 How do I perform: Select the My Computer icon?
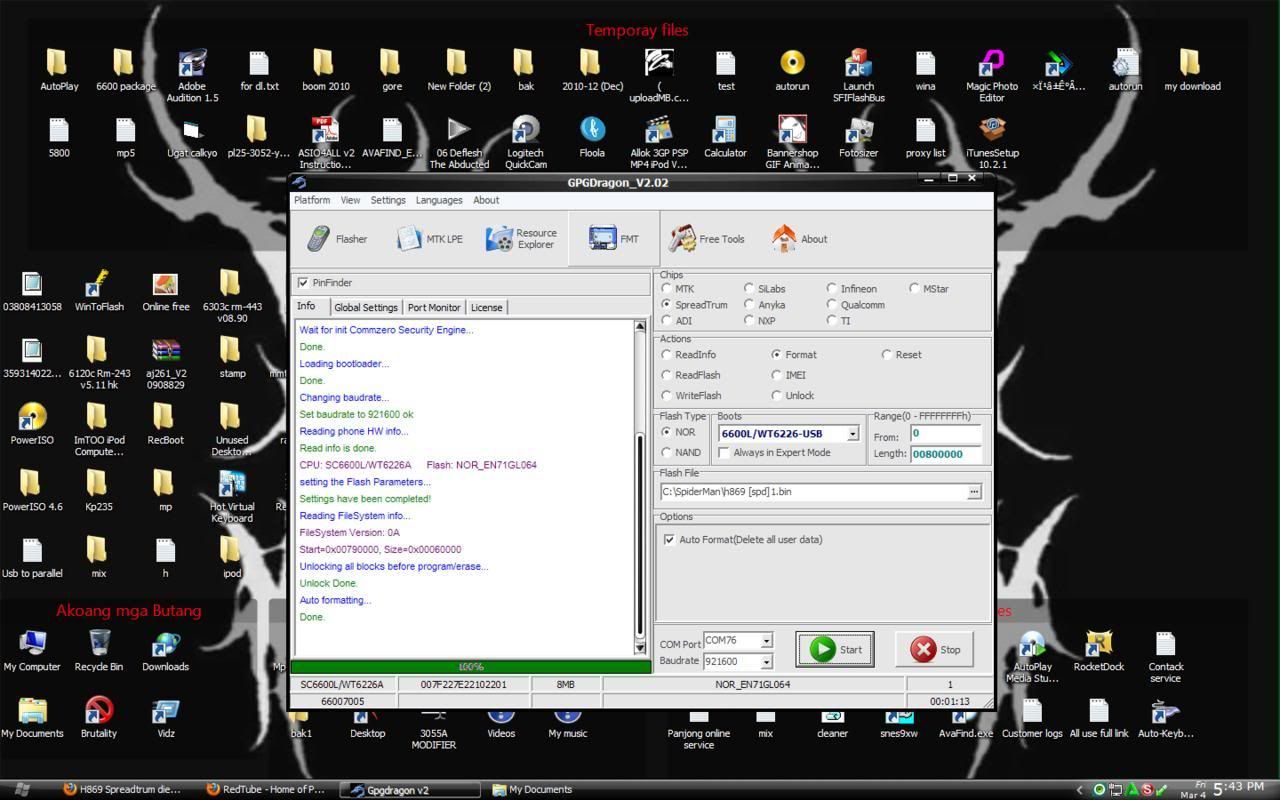(x=32, y=651)
